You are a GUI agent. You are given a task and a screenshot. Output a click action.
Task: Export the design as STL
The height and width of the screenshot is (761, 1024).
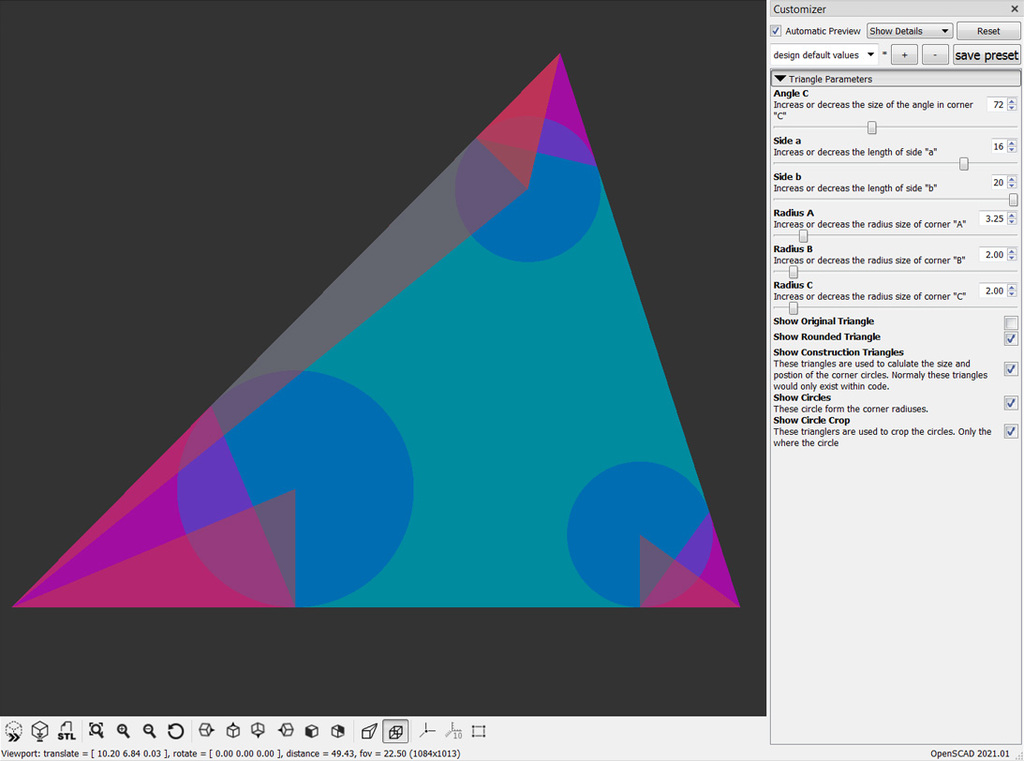[66, 731]
